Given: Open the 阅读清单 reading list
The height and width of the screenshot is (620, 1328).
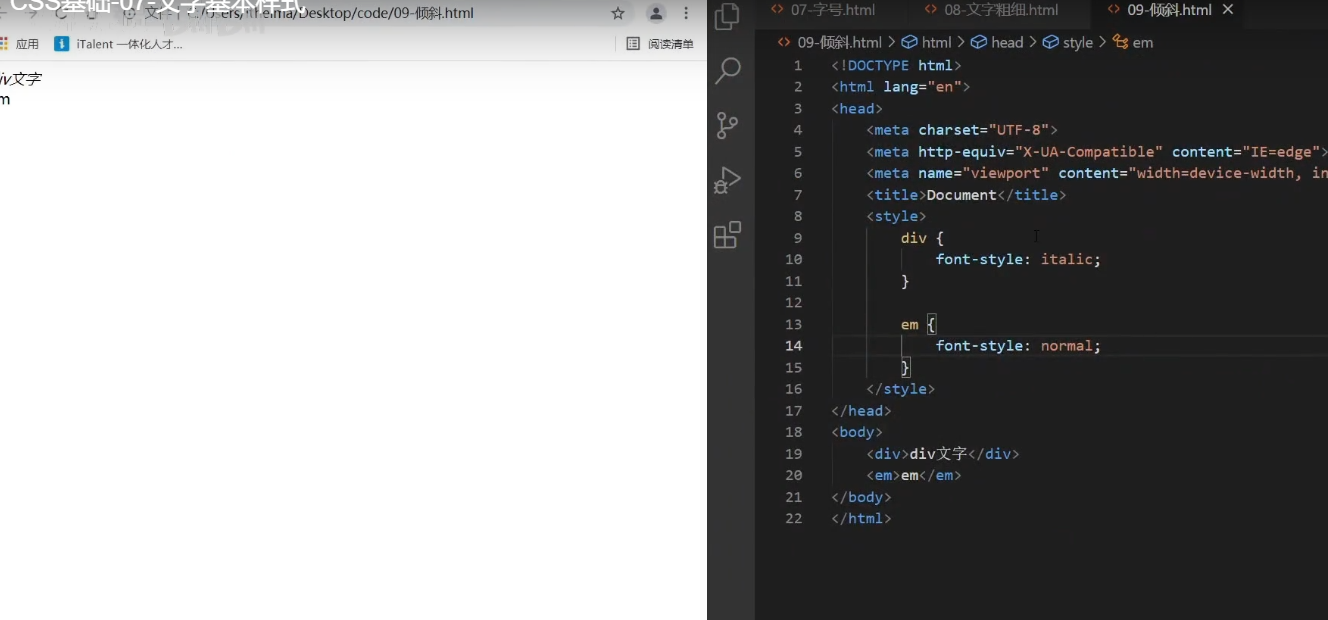Looking at the screenshot, I should [660, 44].
